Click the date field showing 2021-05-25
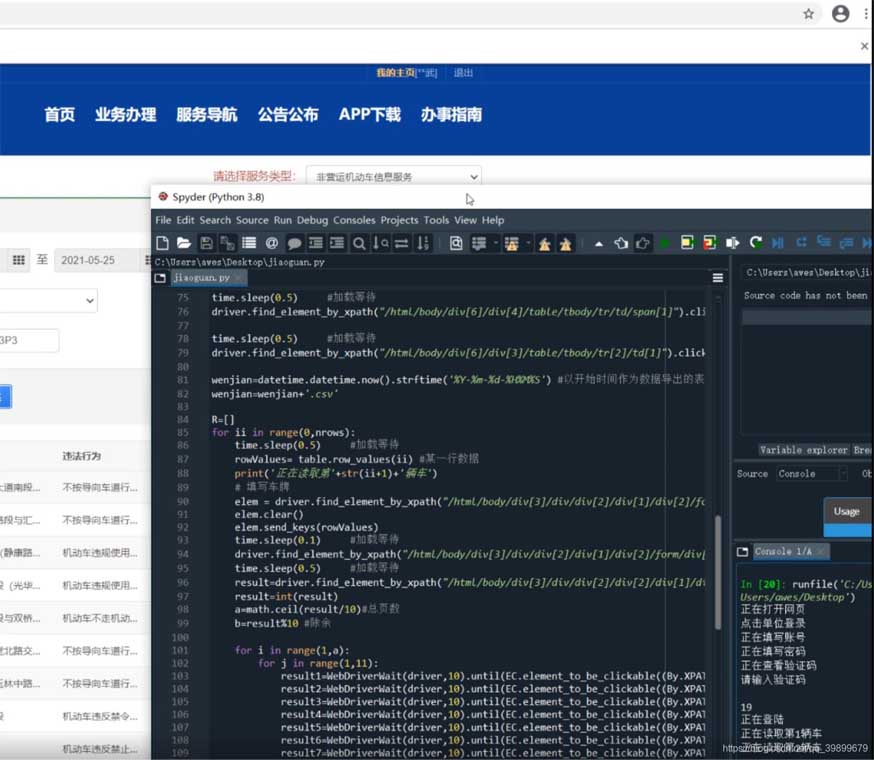The height and width of the screenshot is (760, 874). [x=88, y=260]
